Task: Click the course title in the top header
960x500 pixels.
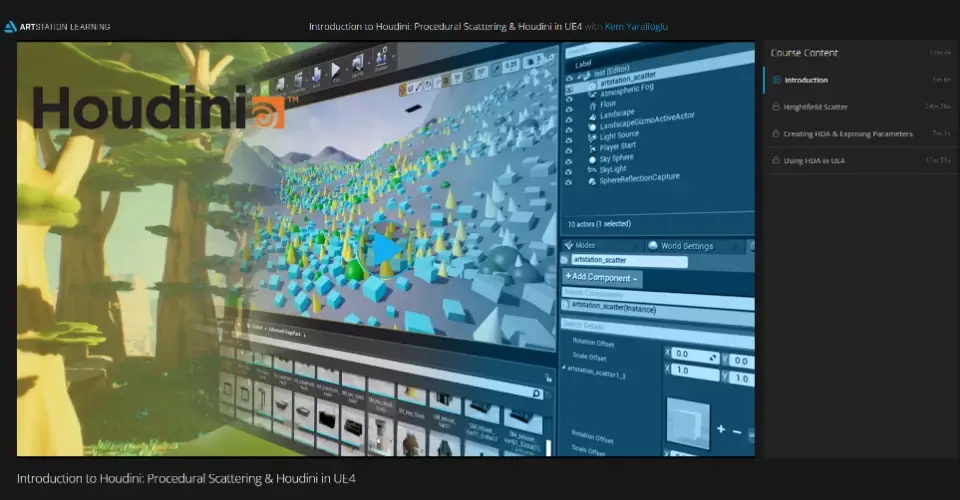Action: tap(445, 26)
